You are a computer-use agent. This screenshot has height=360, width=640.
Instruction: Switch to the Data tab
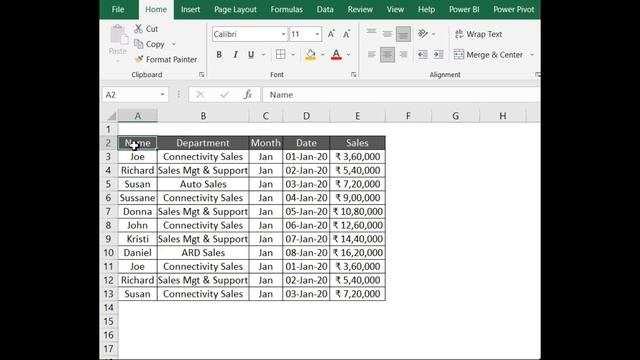(325, 9)
